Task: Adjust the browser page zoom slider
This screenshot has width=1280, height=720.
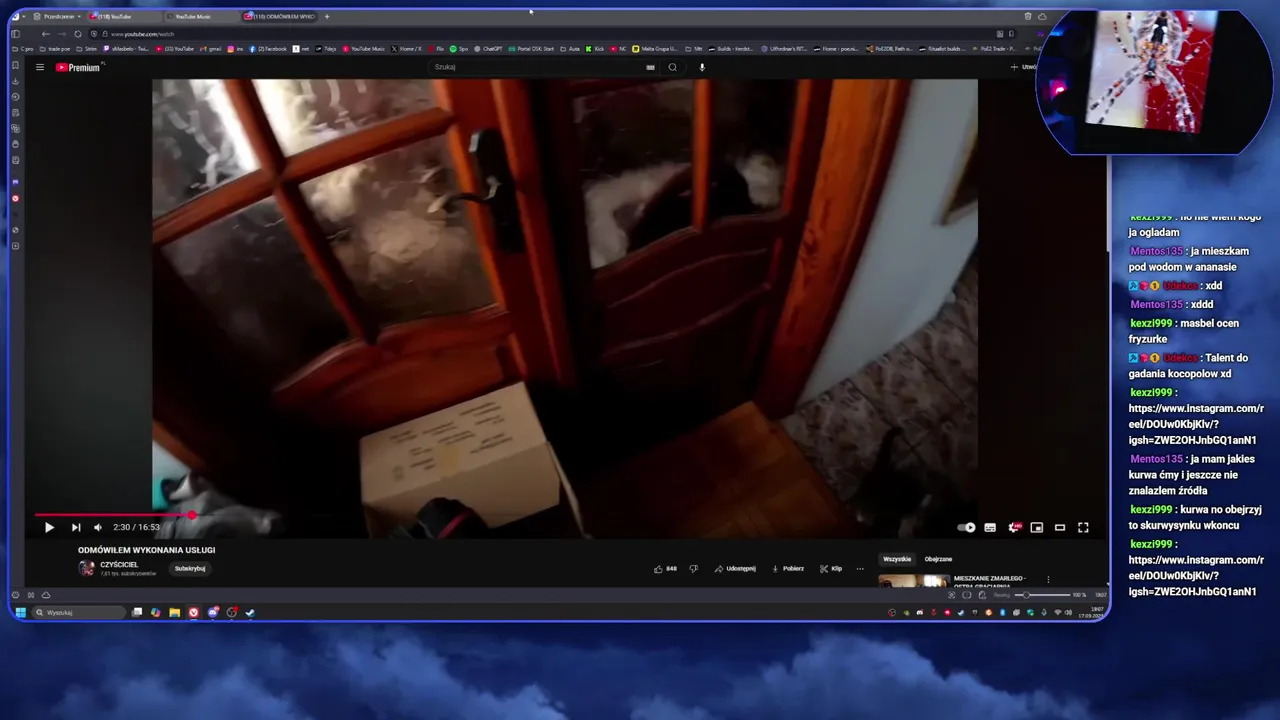Action: 1041,595
